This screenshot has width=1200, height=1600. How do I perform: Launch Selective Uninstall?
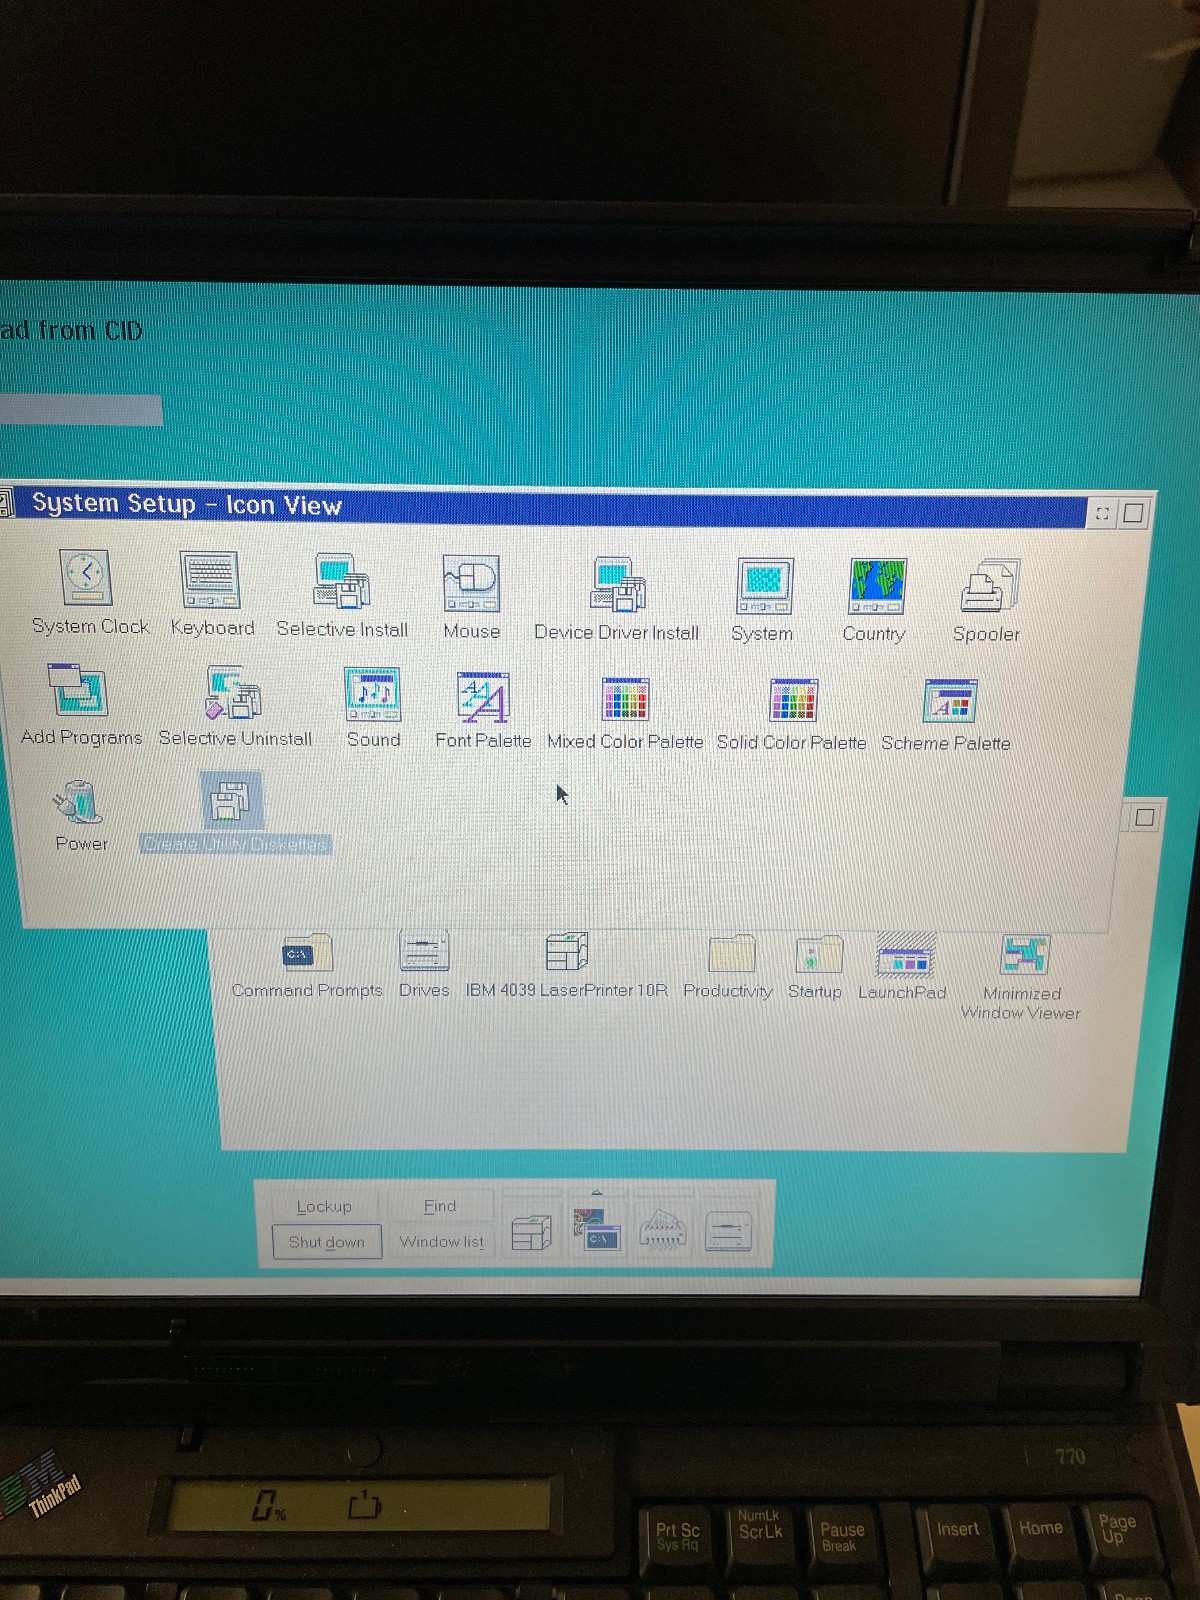(x=233, y=693)
